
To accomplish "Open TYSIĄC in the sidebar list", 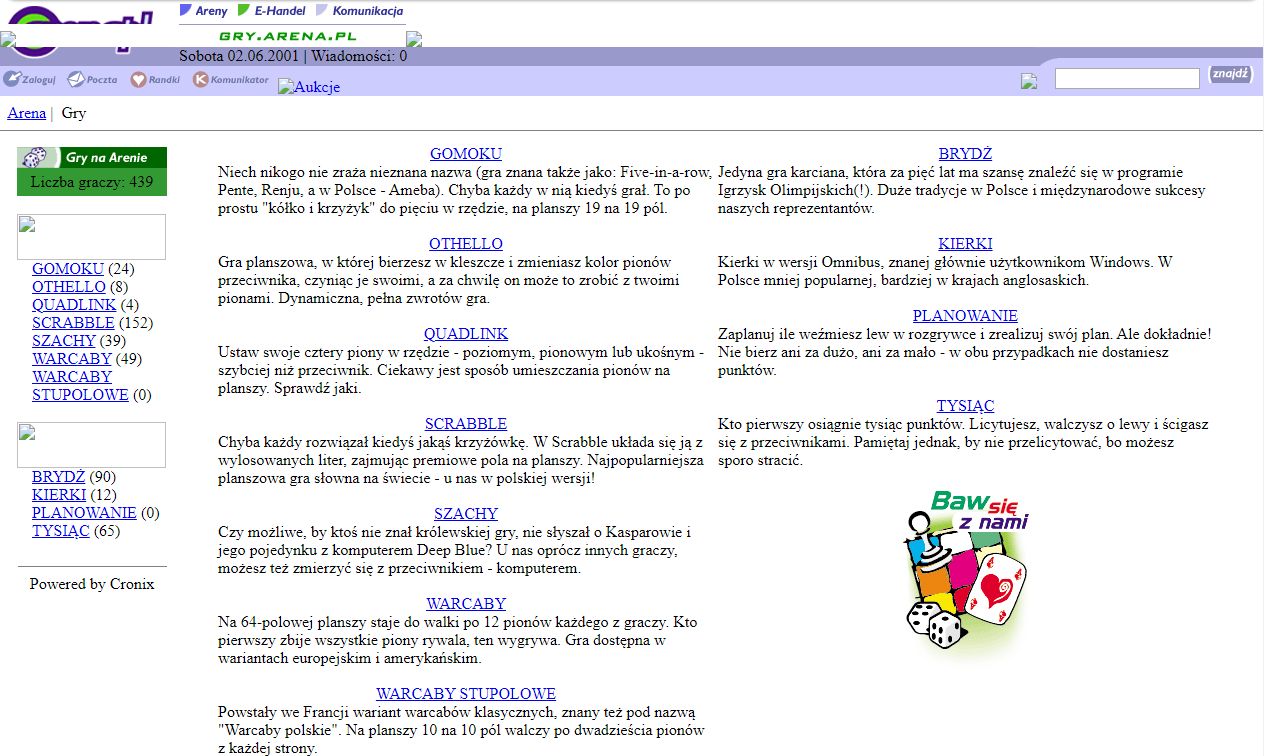I will [61, 531].
